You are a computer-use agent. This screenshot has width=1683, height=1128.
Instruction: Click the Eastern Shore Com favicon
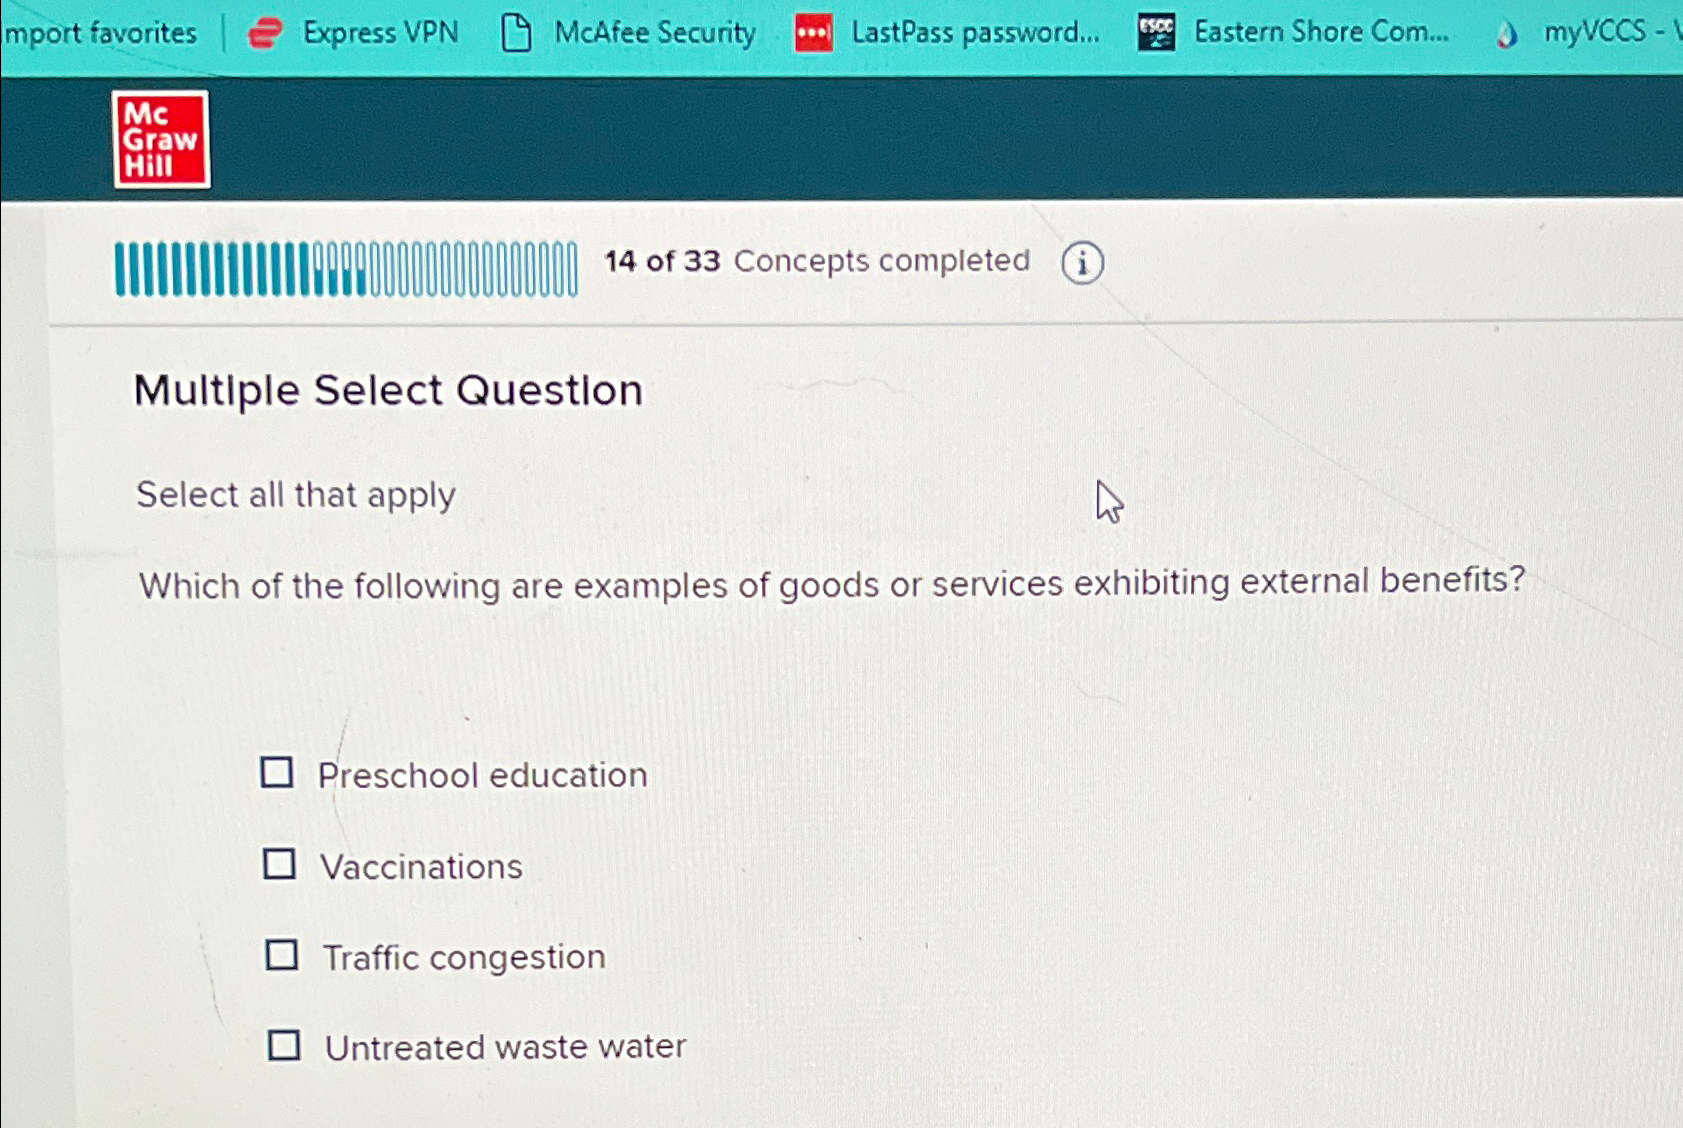[1155, 31]
